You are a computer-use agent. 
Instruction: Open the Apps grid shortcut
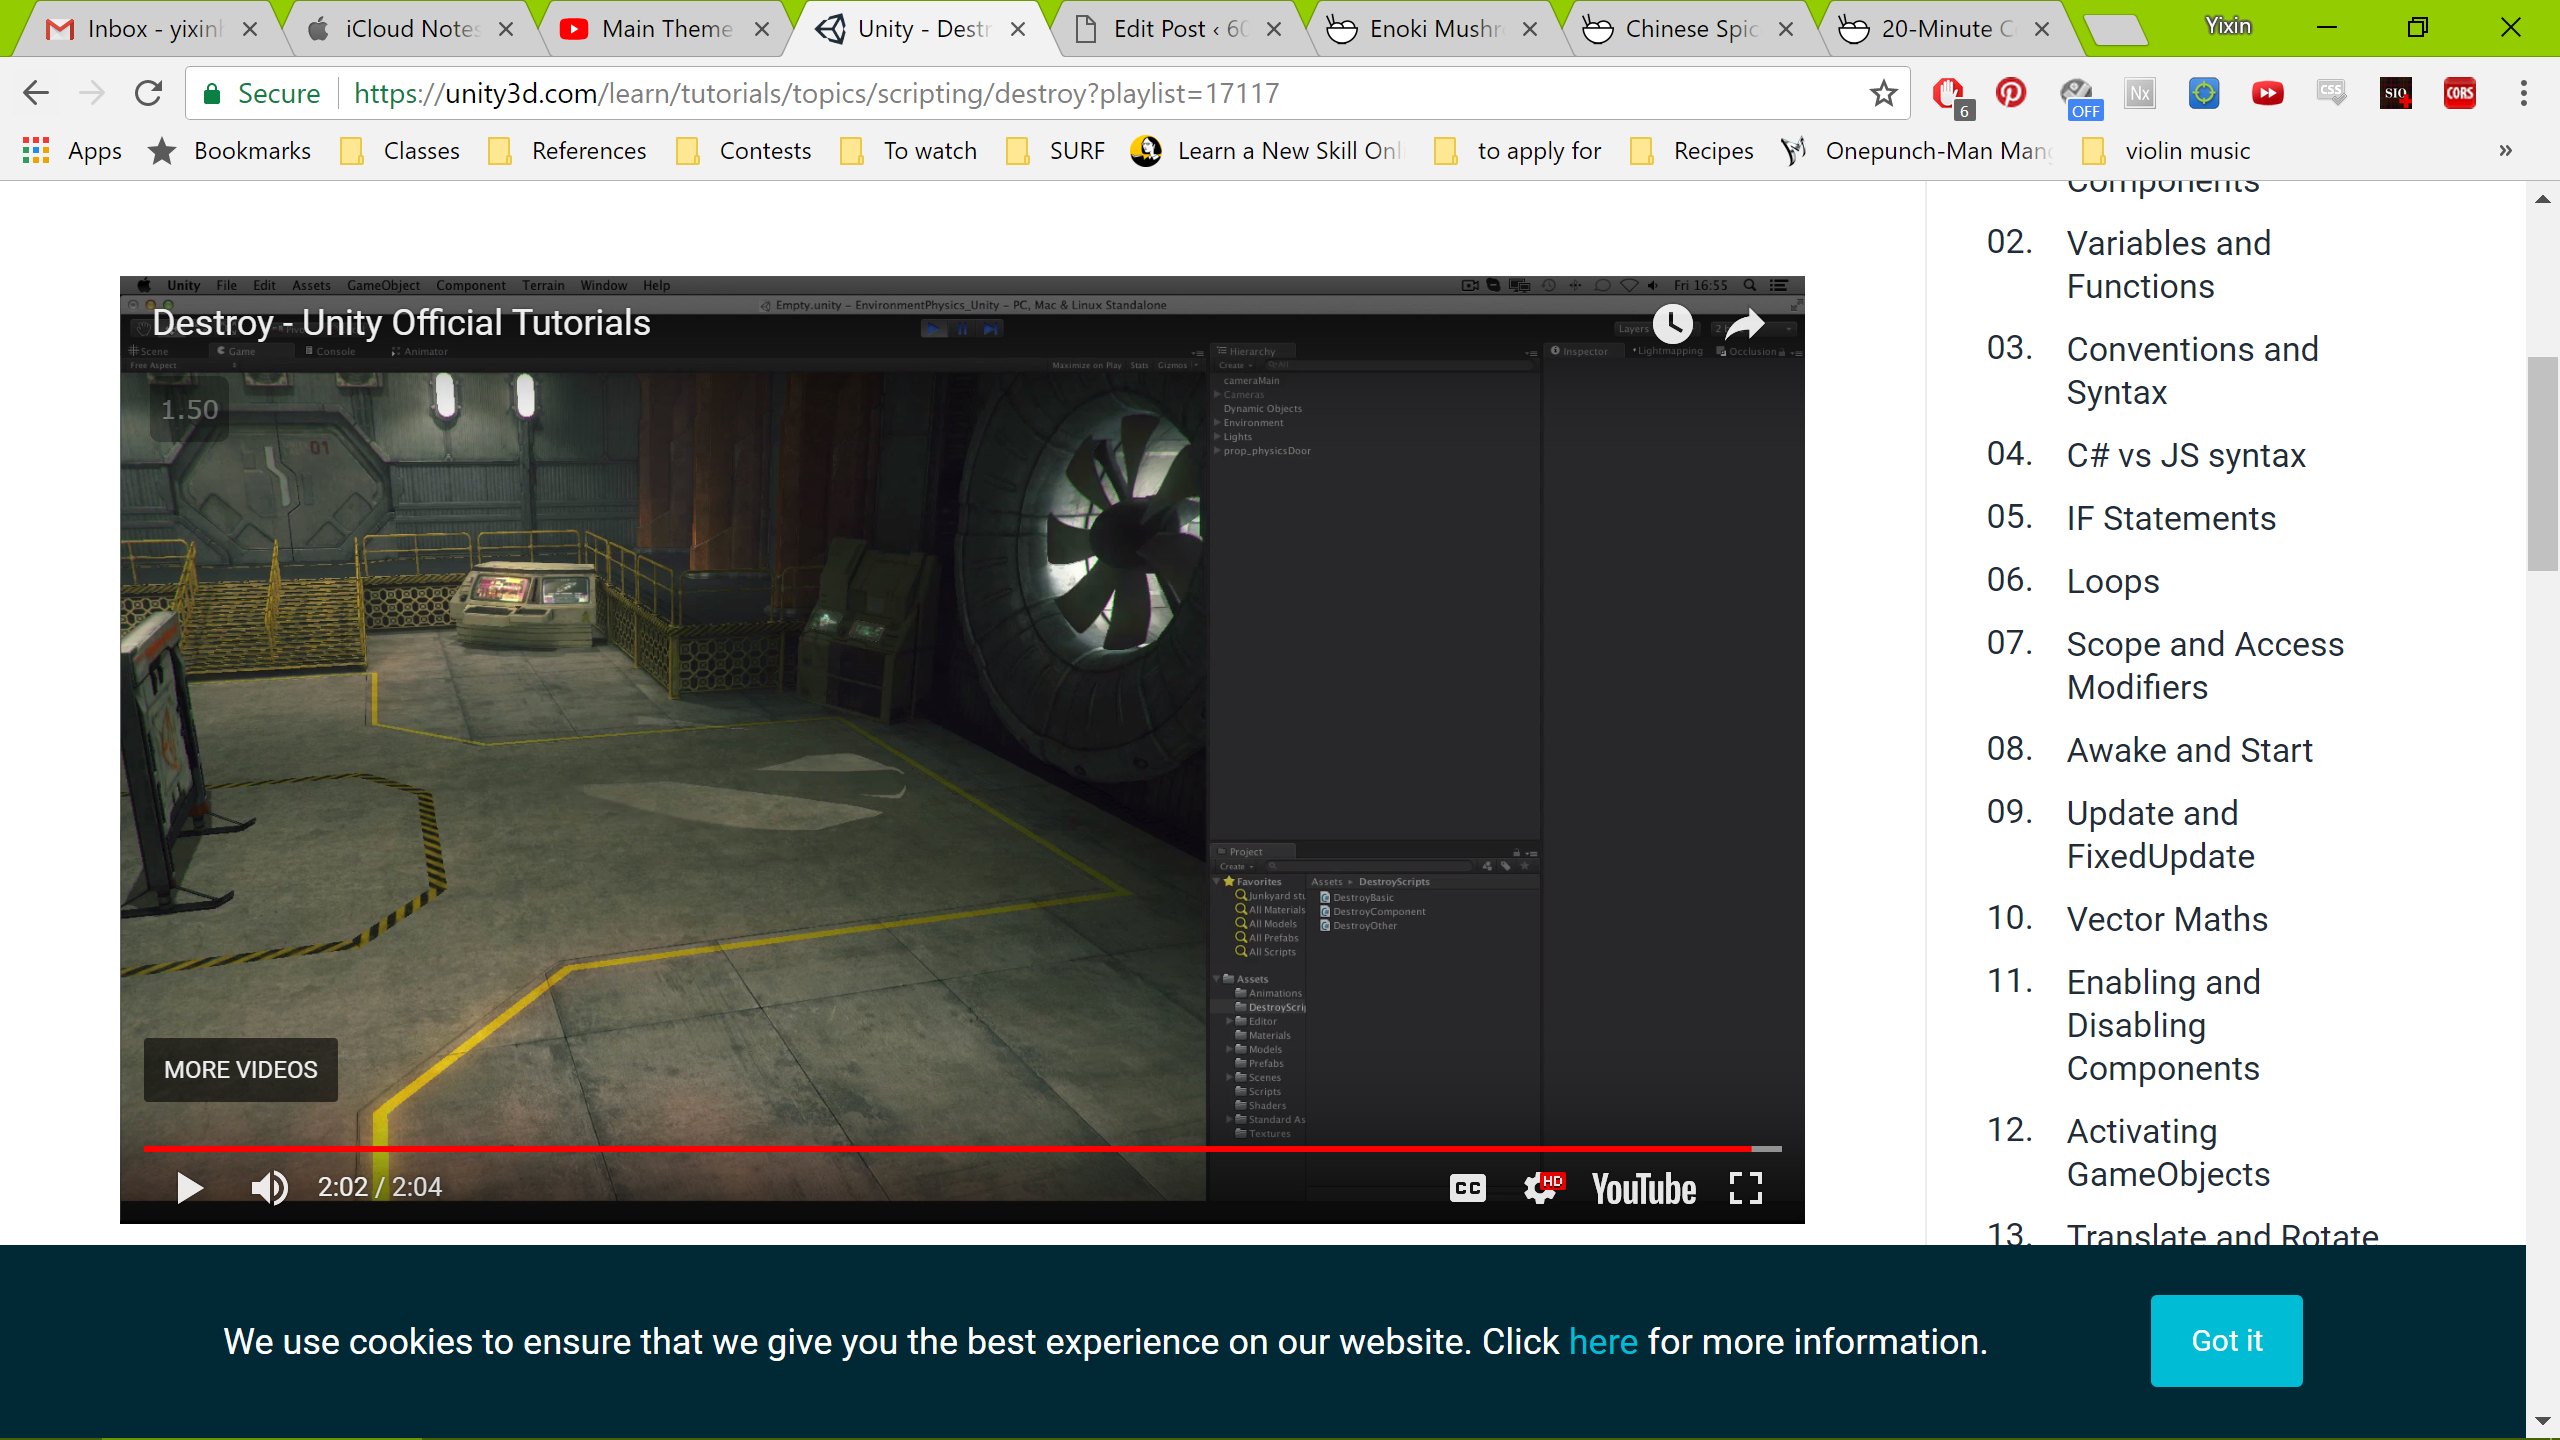71,151
